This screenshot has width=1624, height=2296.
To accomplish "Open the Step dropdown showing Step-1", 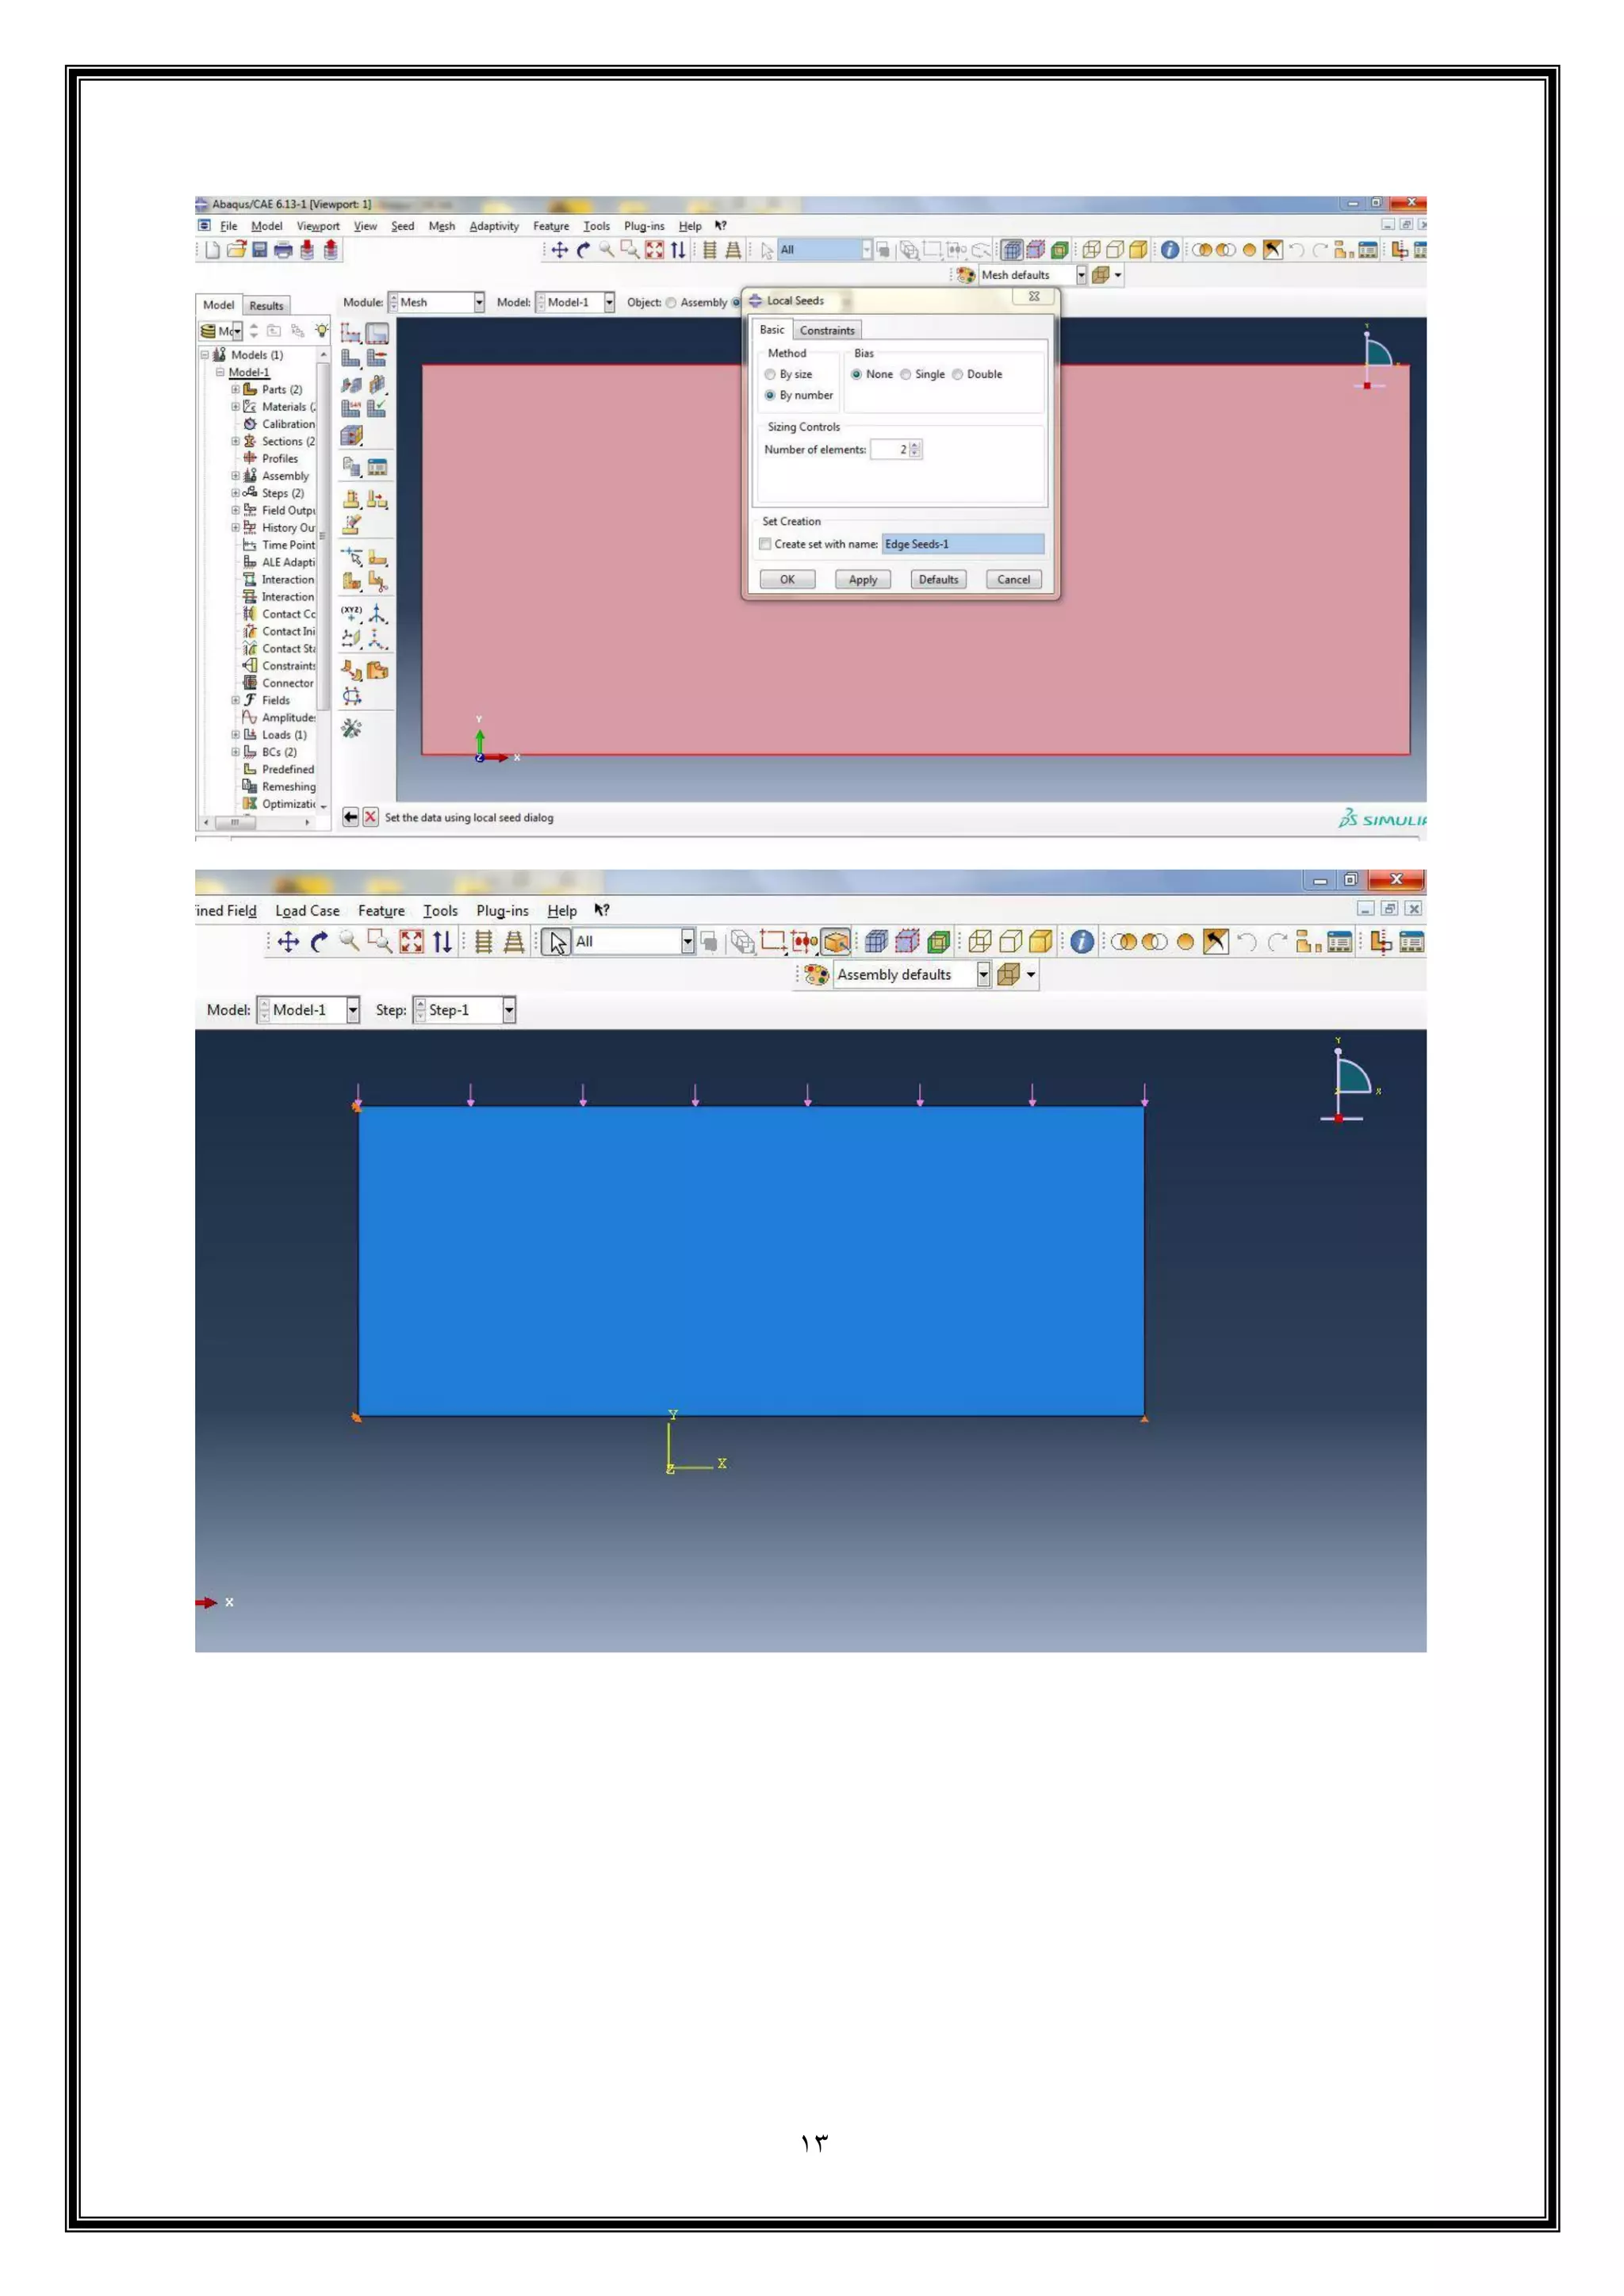I will tap(508, 1010).
